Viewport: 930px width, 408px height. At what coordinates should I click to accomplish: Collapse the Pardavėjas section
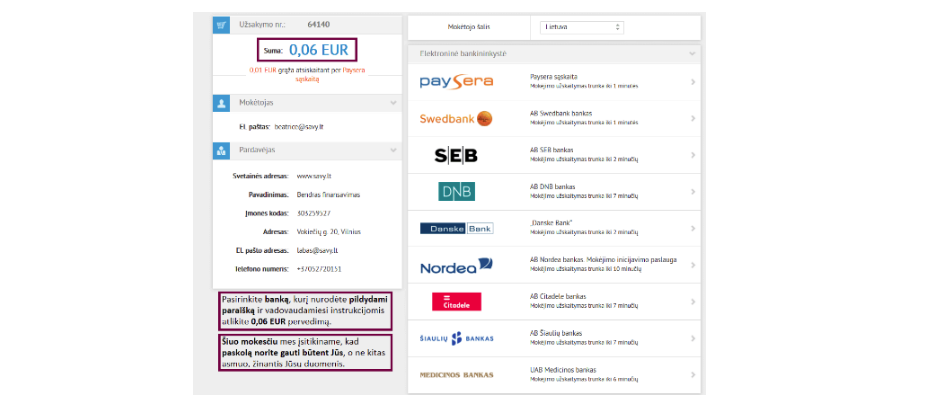pos(393,152)
